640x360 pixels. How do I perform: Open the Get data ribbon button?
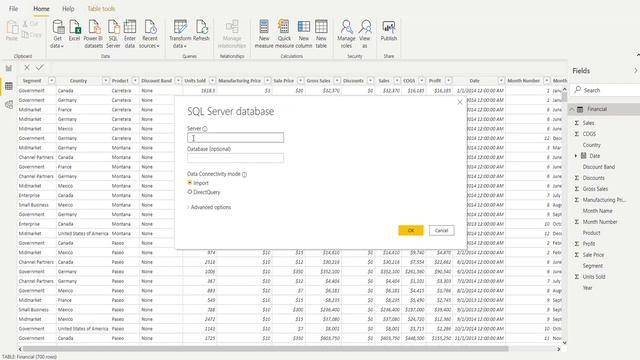pos(58,34)
